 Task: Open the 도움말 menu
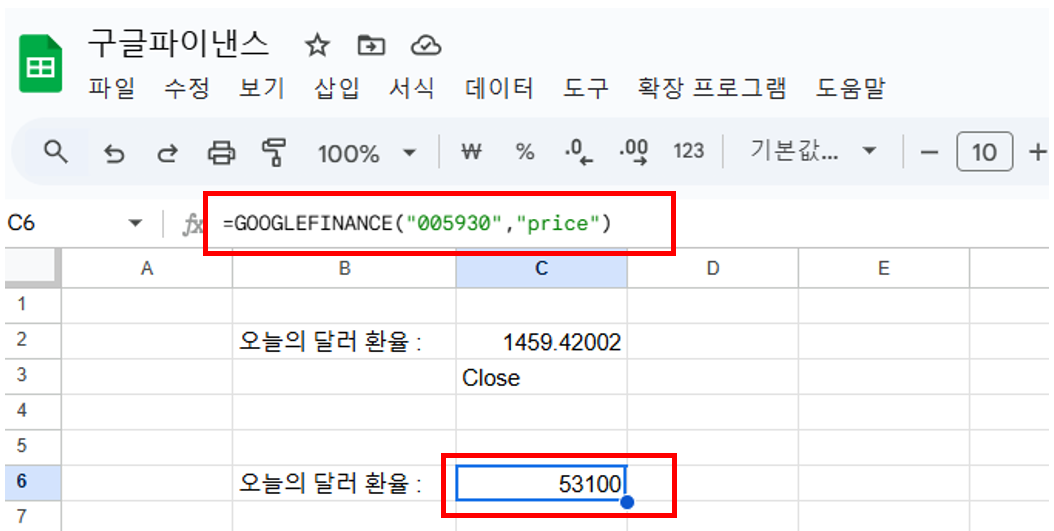tap(850, 88)
